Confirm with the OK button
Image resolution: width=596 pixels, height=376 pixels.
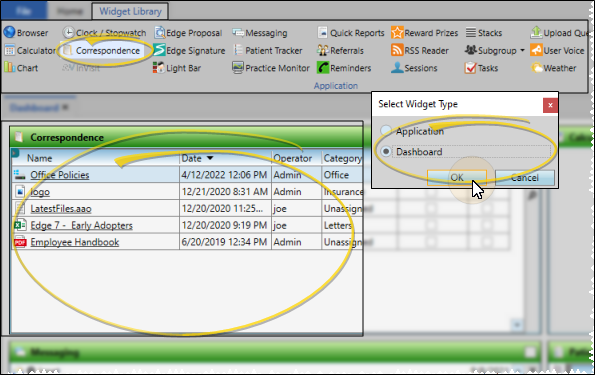pyautogui.click(x=457, y=178)
